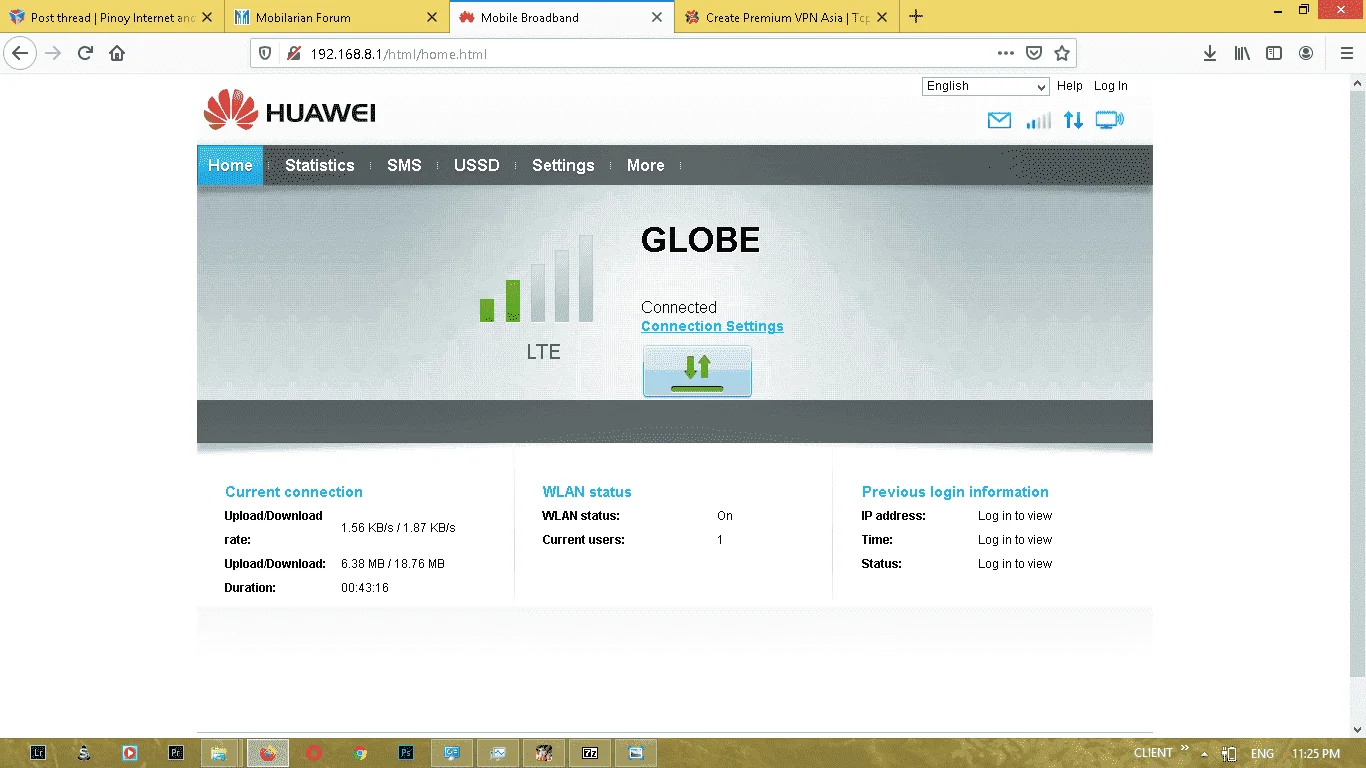Open the ENG input language indicator
The height and width of the screenshot is (768, 1366).
1262,753
